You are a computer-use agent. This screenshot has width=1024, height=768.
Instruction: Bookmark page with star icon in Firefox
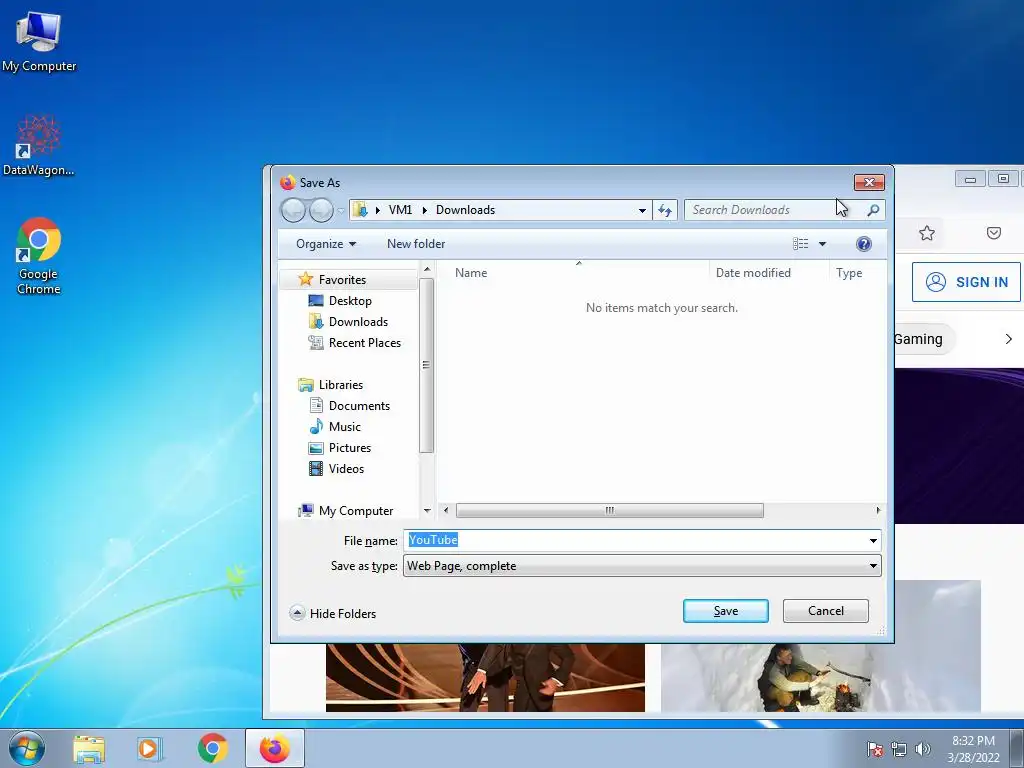point(927,233)
